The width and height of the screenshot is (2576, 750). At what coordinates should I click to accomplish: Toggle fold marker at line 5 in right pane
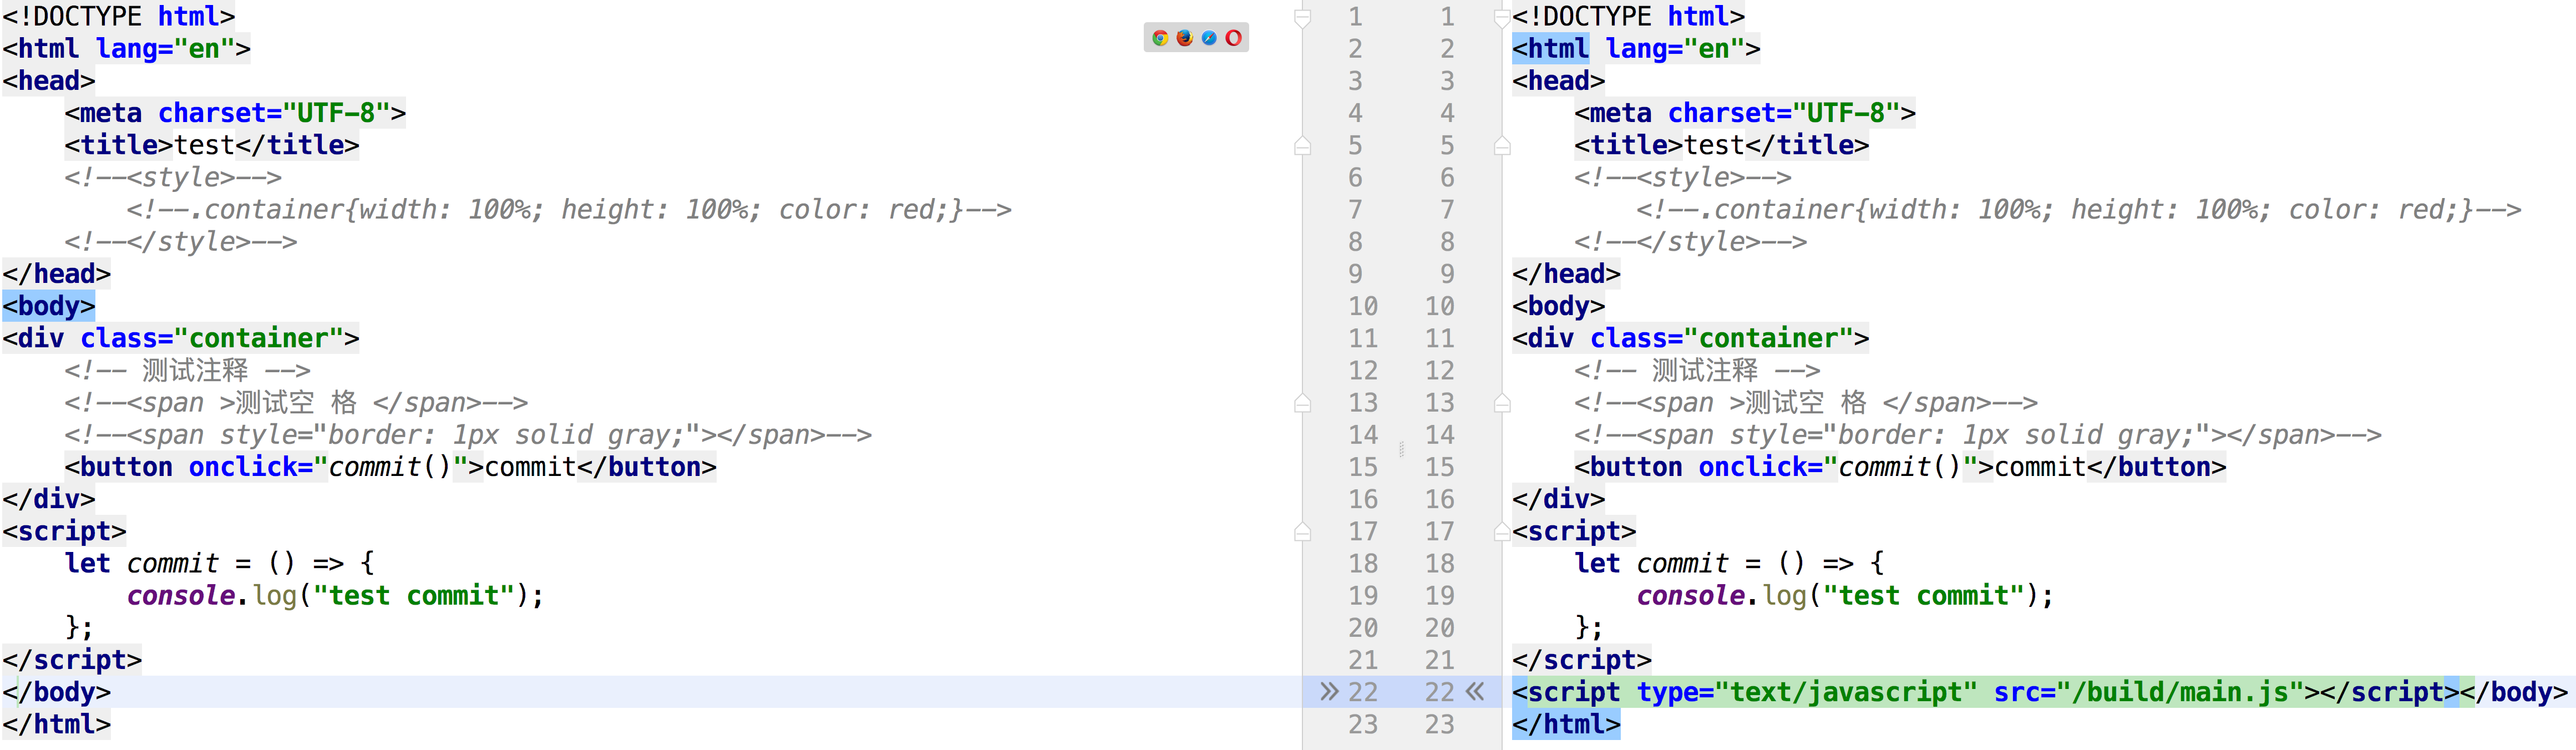tap(1502, 146)
